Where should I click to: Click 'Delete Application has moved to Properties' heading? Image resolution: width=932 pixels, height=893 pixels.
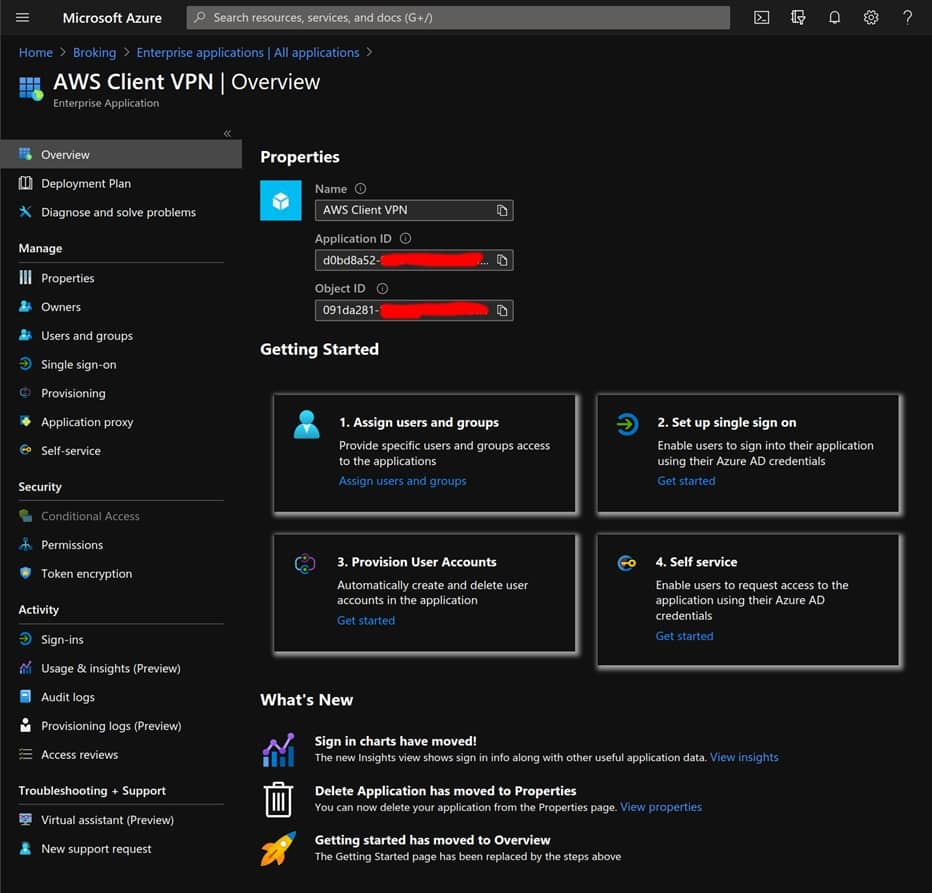click(x=445, y=791)
